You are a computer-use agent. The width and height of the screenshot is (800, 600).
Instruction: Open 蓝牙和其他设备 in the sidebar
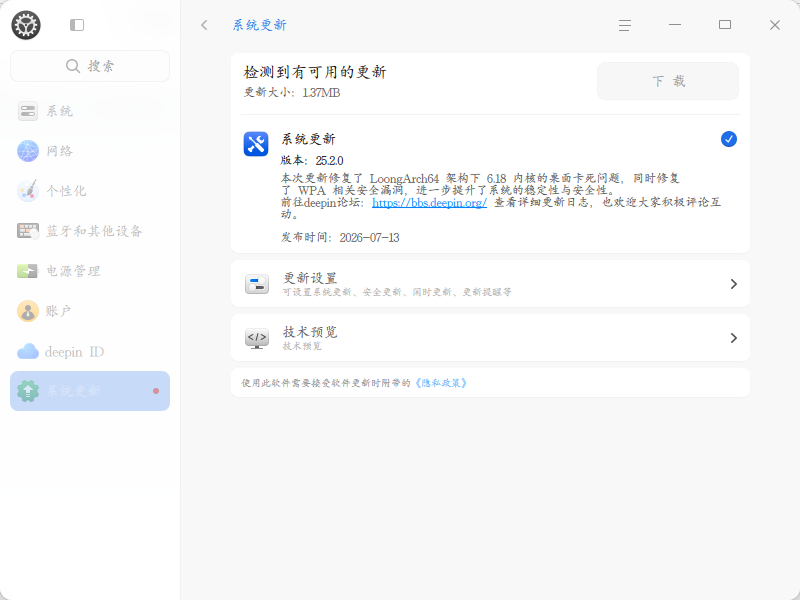pos(90,231)
